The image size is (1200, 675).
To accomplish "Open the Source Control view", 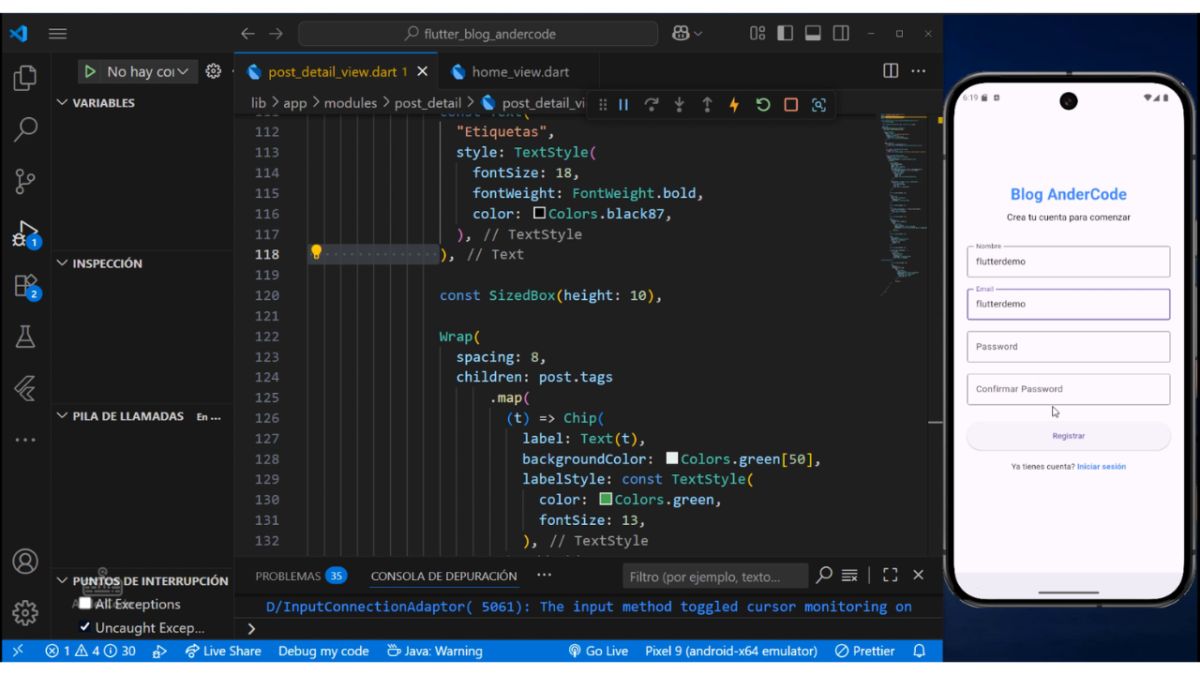I will pos(25,181).
